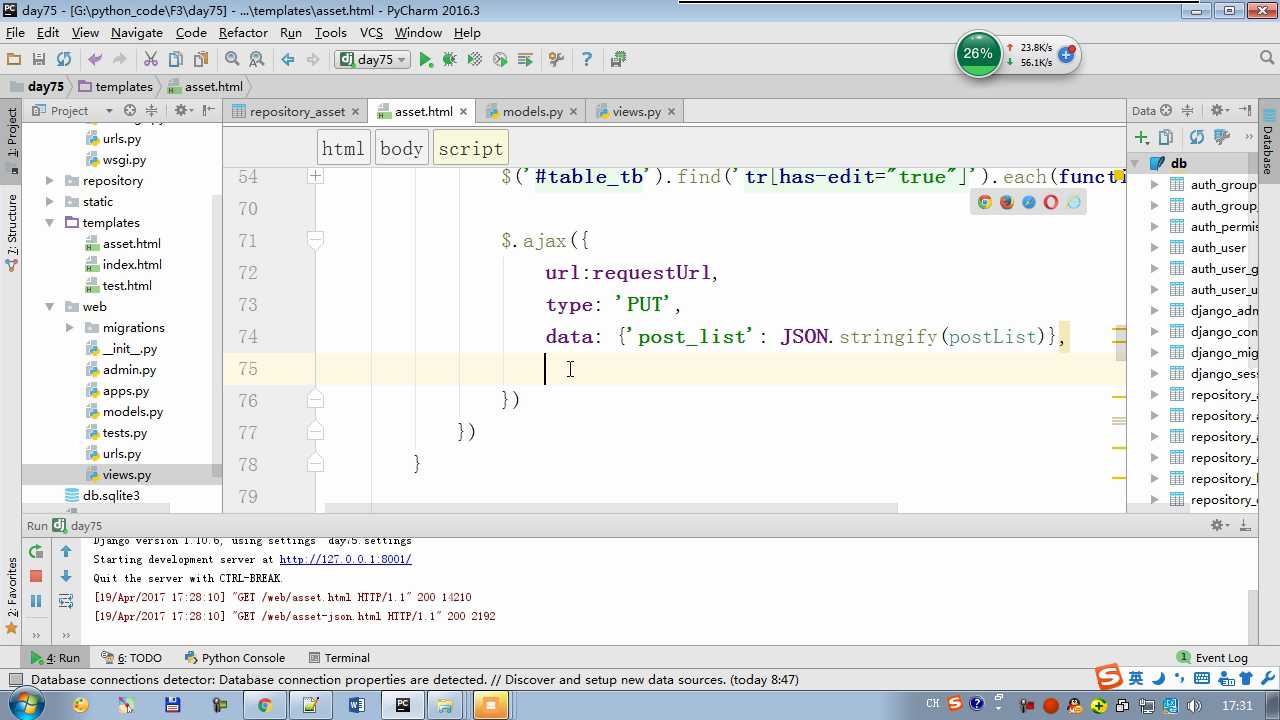Click the Synchronize toolbar icon
1280x720 pixels.
64,60
